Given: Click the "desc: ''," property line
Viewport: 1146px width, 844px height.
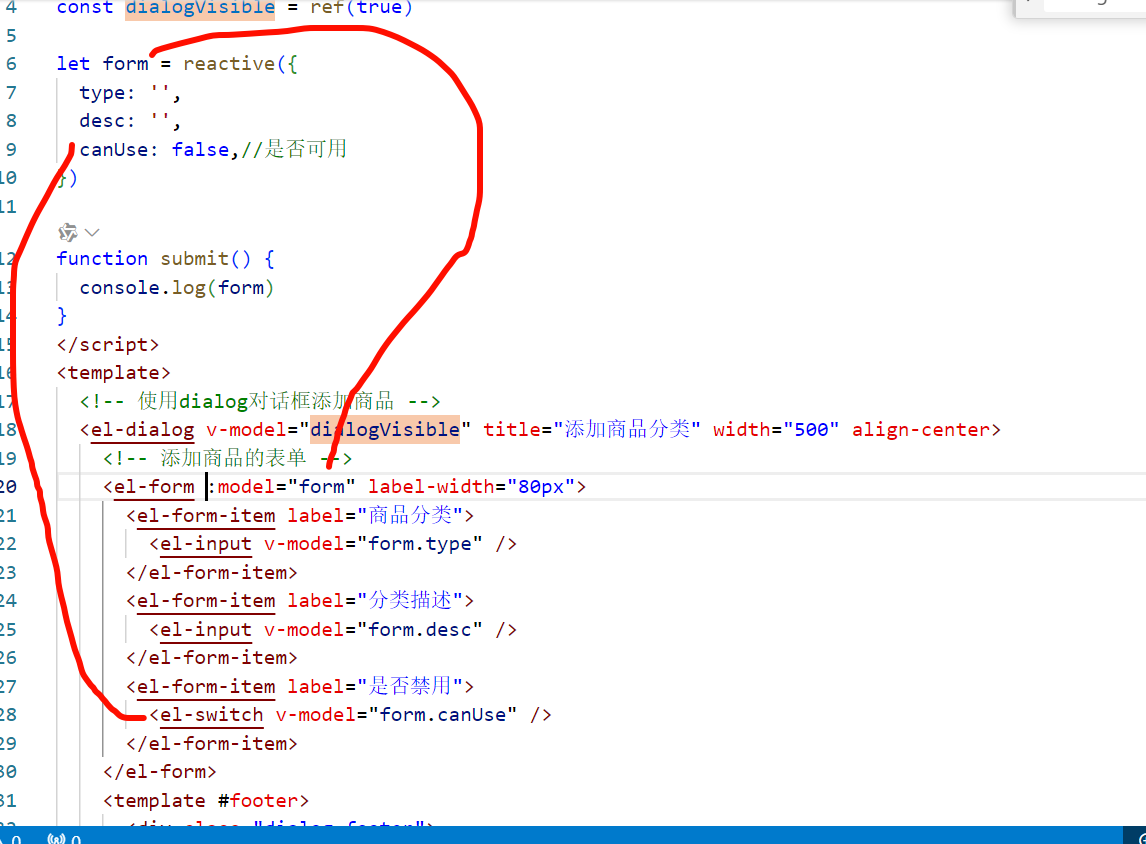Looking at the screenshot, I should point(129,121).
